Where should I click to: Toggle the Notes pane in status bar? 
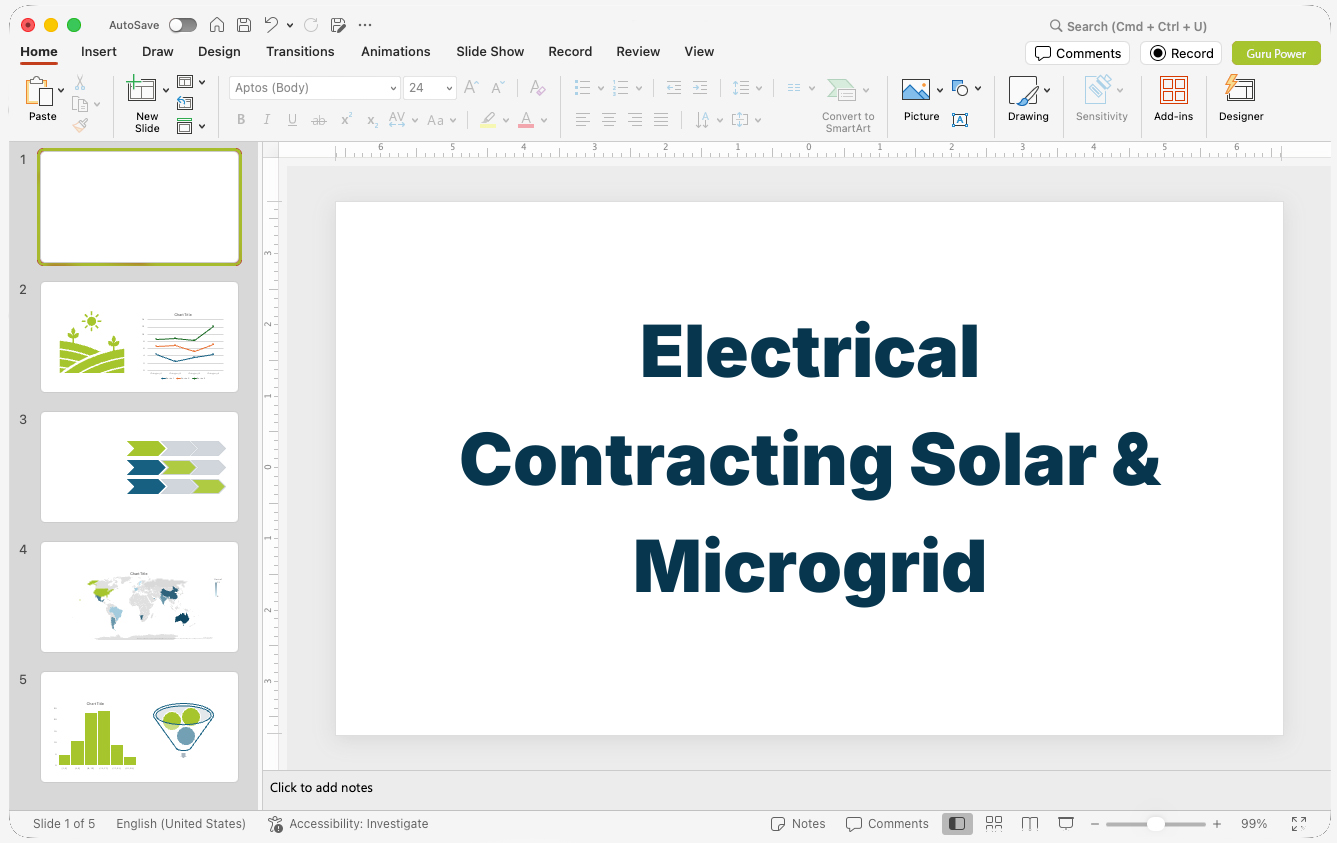(798, 824)
